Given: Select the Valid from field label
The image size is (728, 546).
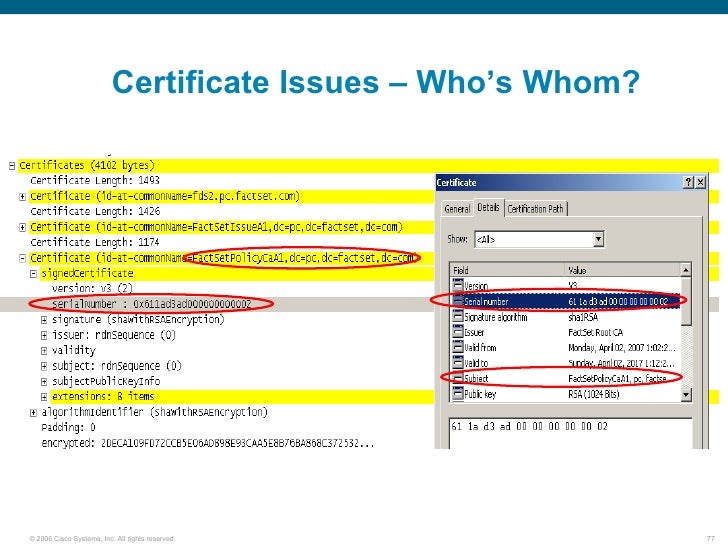Looking at the screenshot, I should coord(480,348).
